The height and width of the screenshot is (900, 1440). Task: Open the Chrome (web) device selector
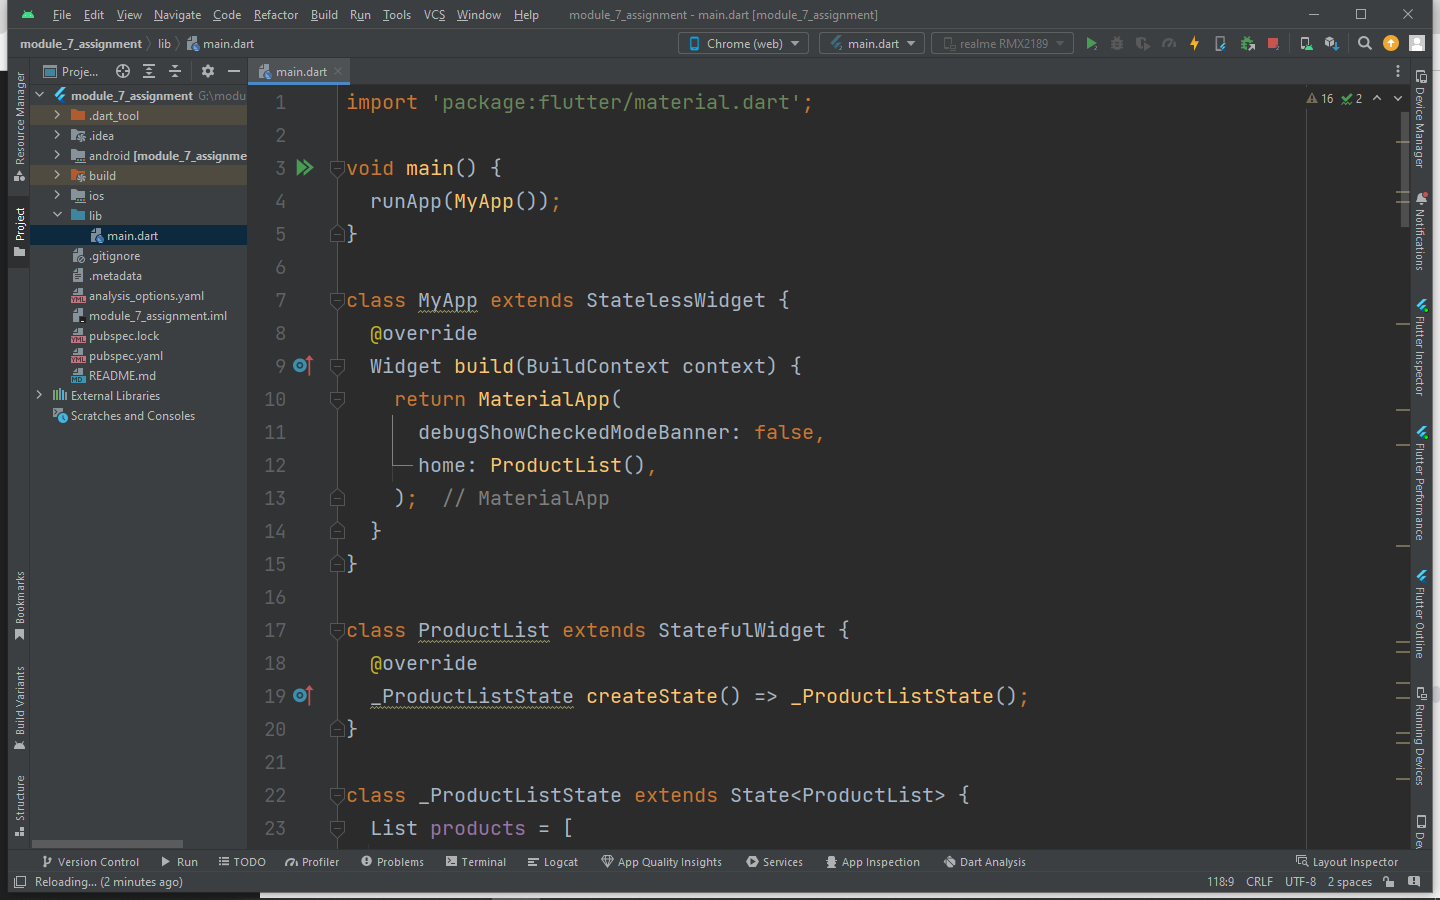coord(743,43)
